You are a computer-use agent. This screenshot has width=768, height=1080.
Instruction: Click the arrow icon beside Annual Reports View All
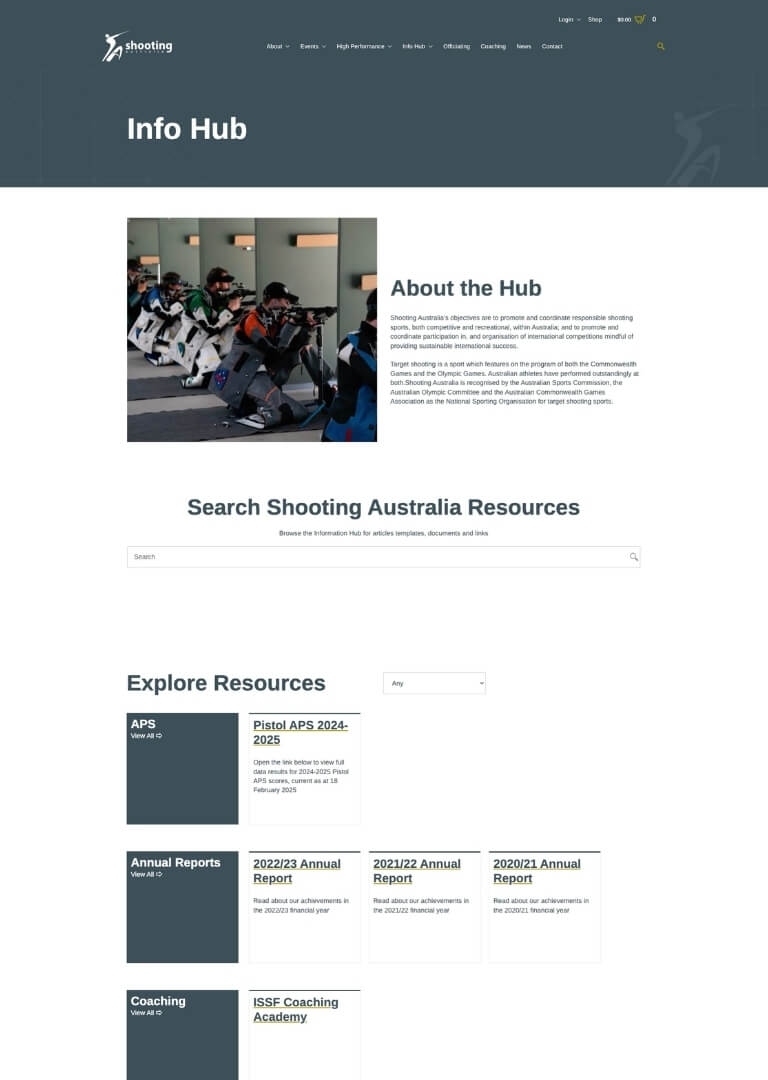pos(159,874)
